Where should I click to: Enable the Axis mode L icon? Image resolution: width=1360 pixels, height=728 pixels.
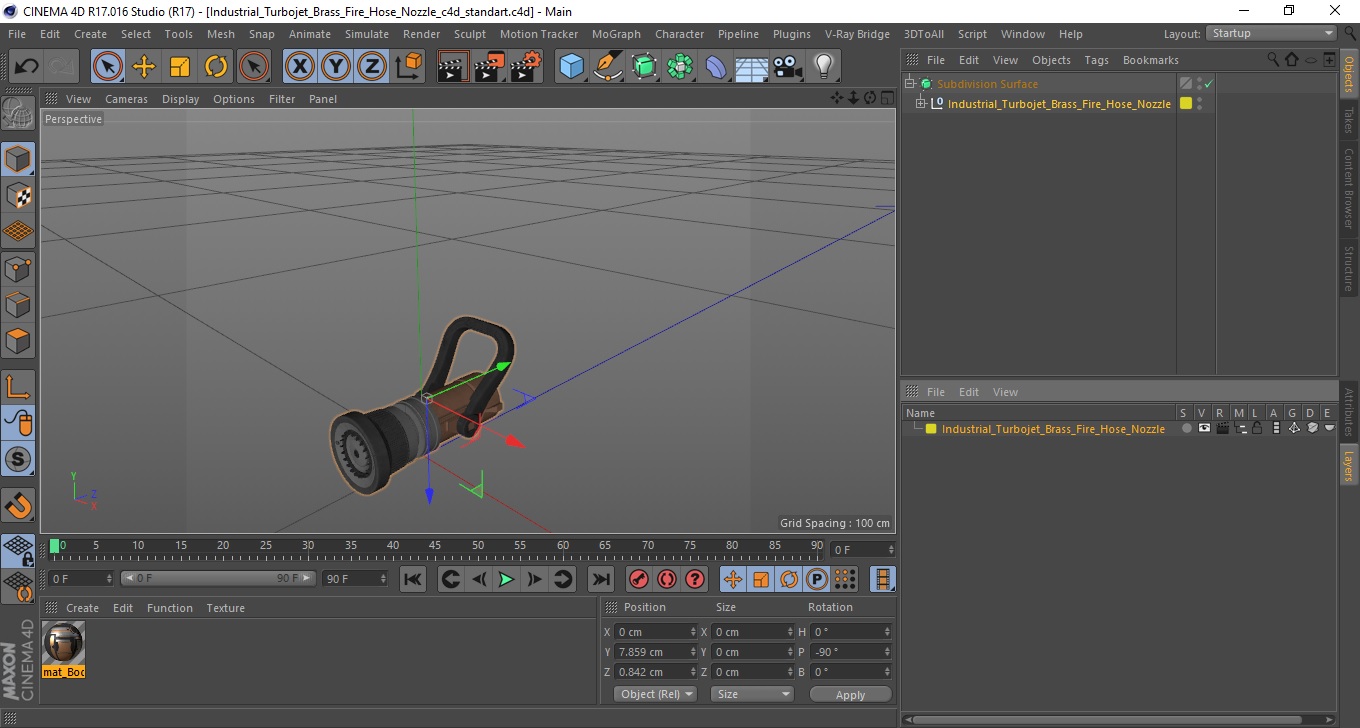click(18, 387)
